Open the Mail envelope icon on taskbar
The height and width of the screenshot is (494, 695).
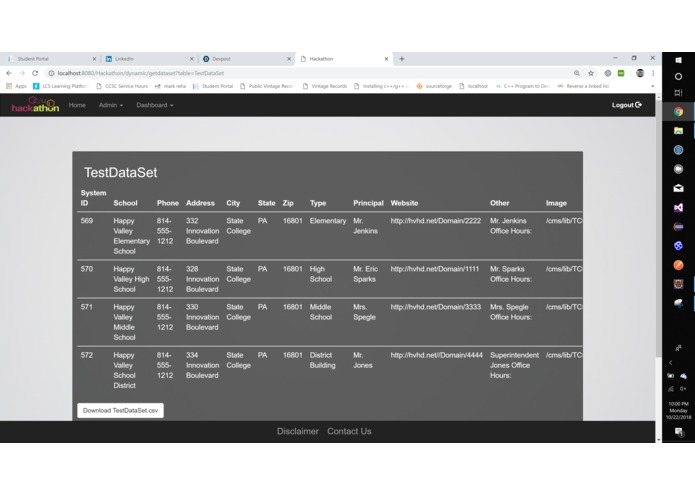tap(678, 188)
